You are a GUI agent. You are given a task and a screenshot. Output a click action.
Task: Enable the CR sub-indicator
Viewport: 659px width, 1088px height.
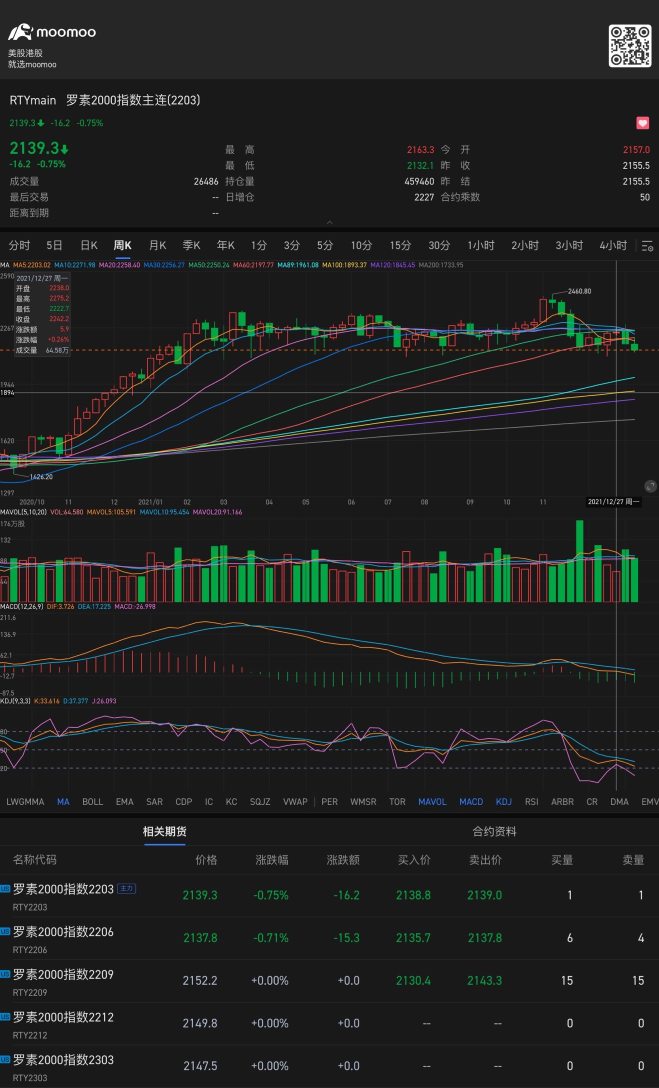(x=592, y=801)
